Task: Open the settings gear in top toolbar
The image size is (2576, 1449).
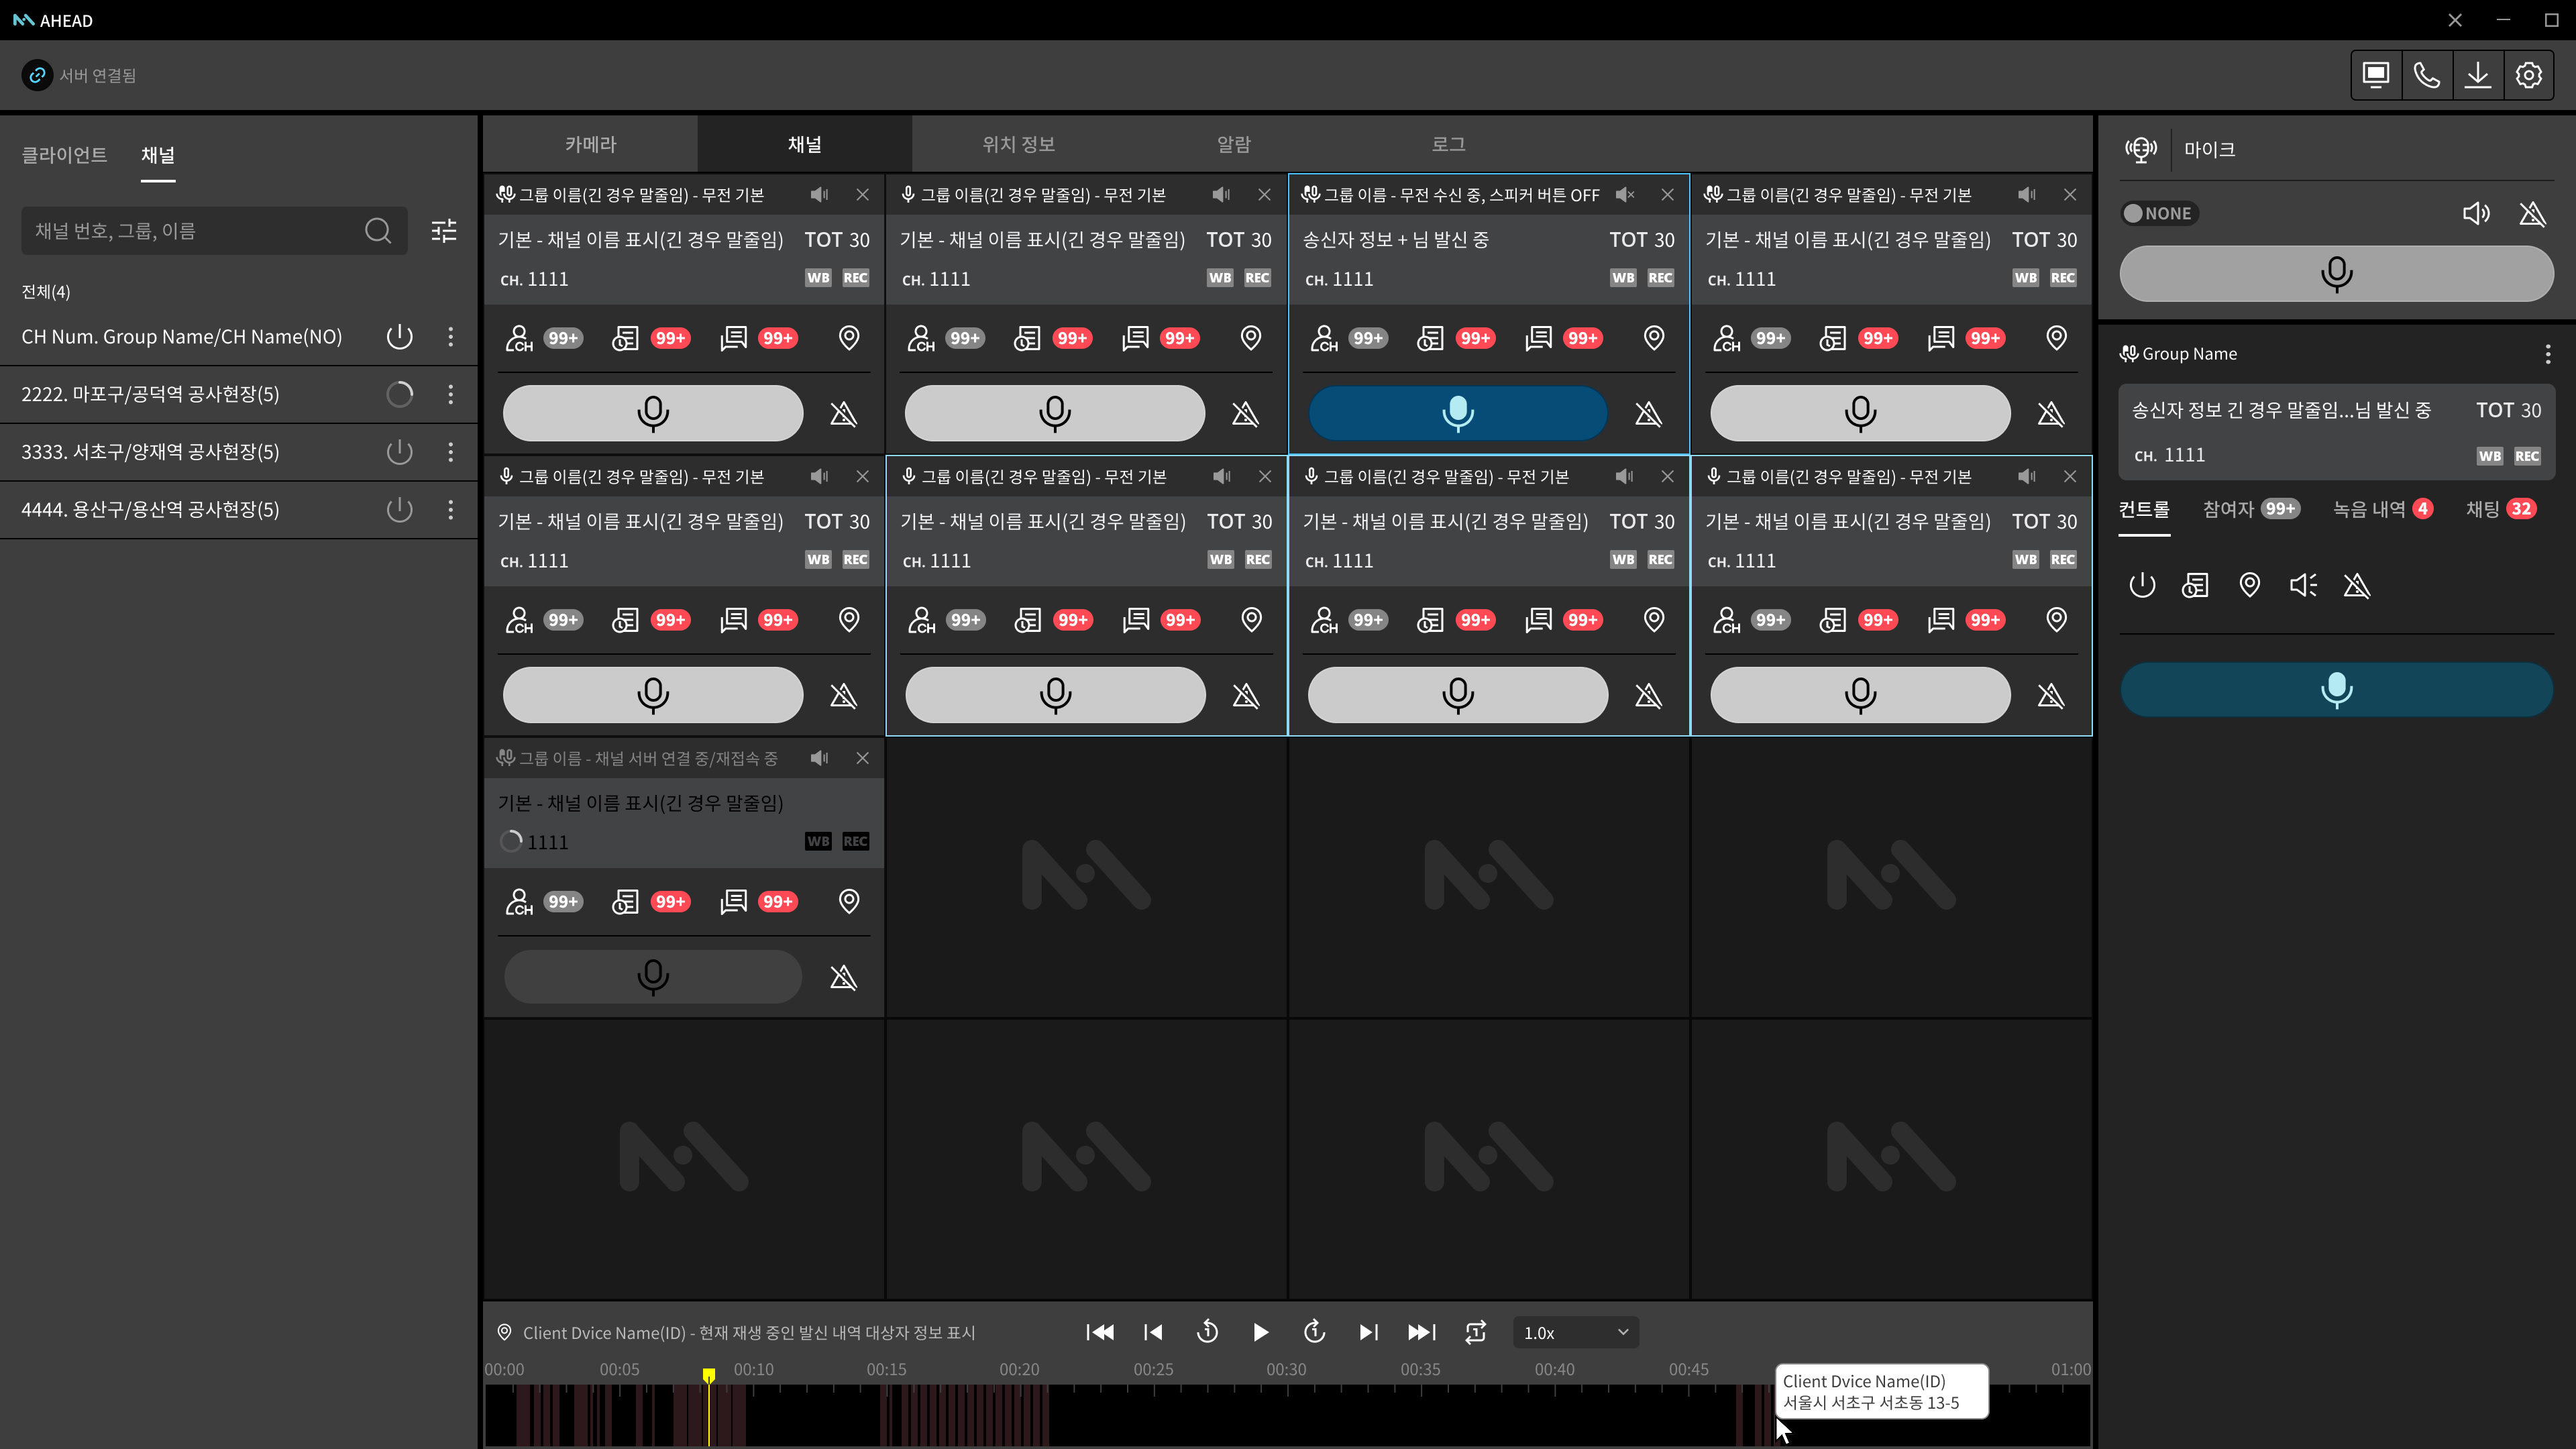Action: click(2529, 75)
